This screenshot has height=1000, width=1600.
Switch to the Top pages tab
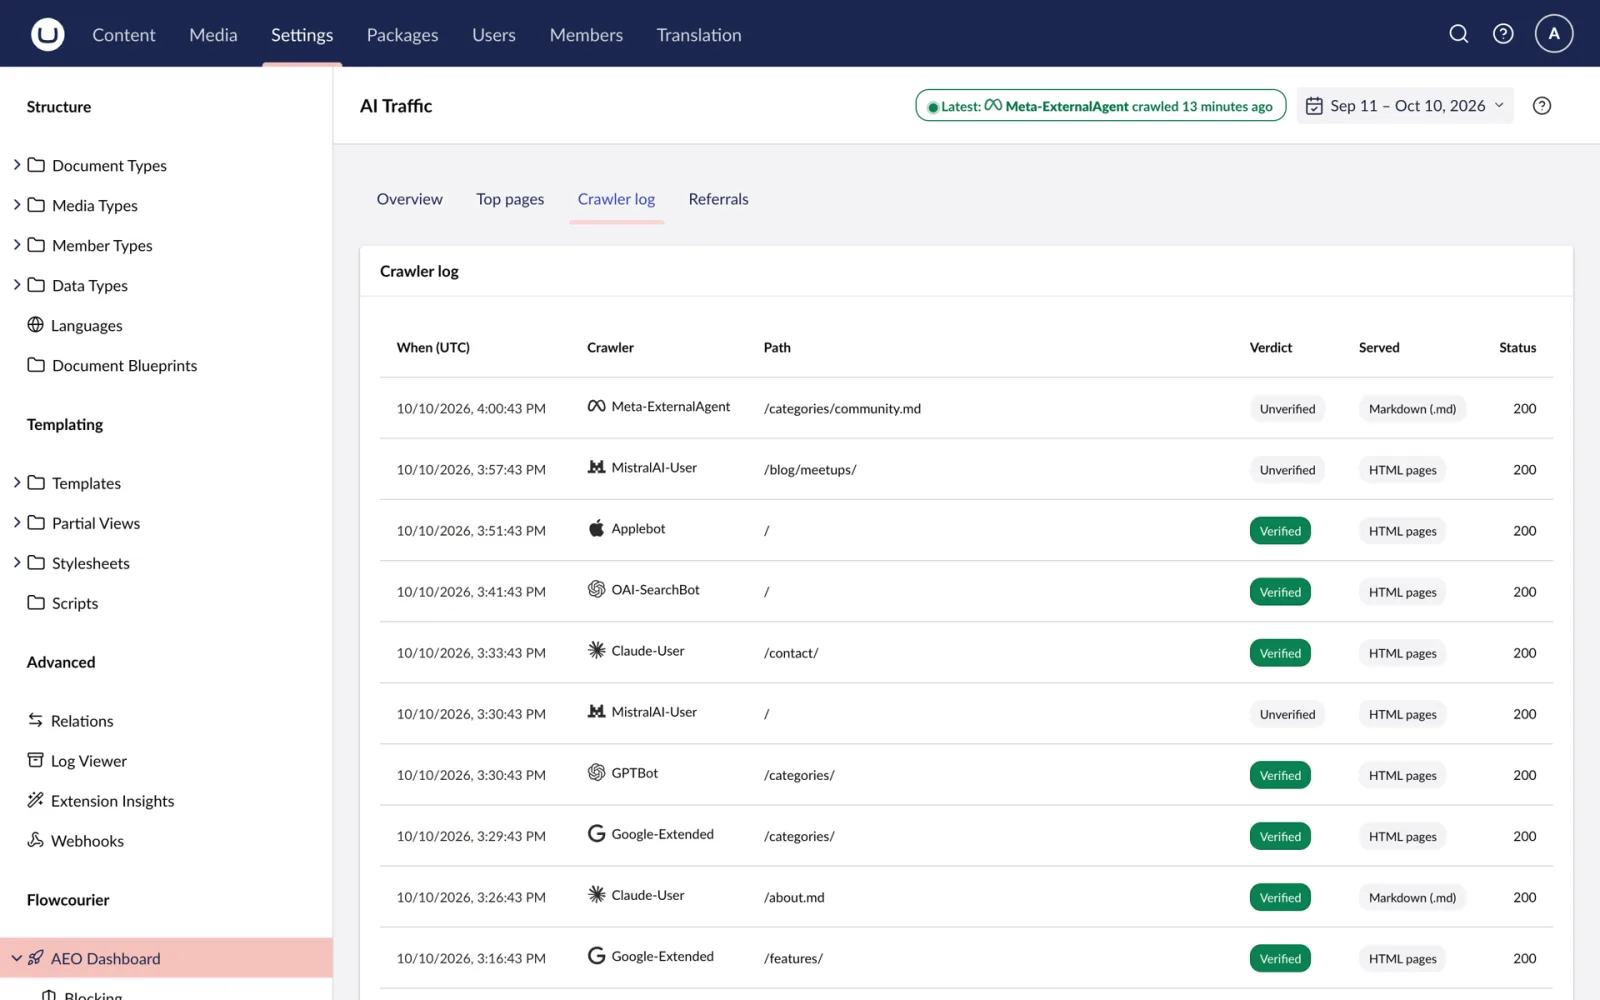pos(510,199)
